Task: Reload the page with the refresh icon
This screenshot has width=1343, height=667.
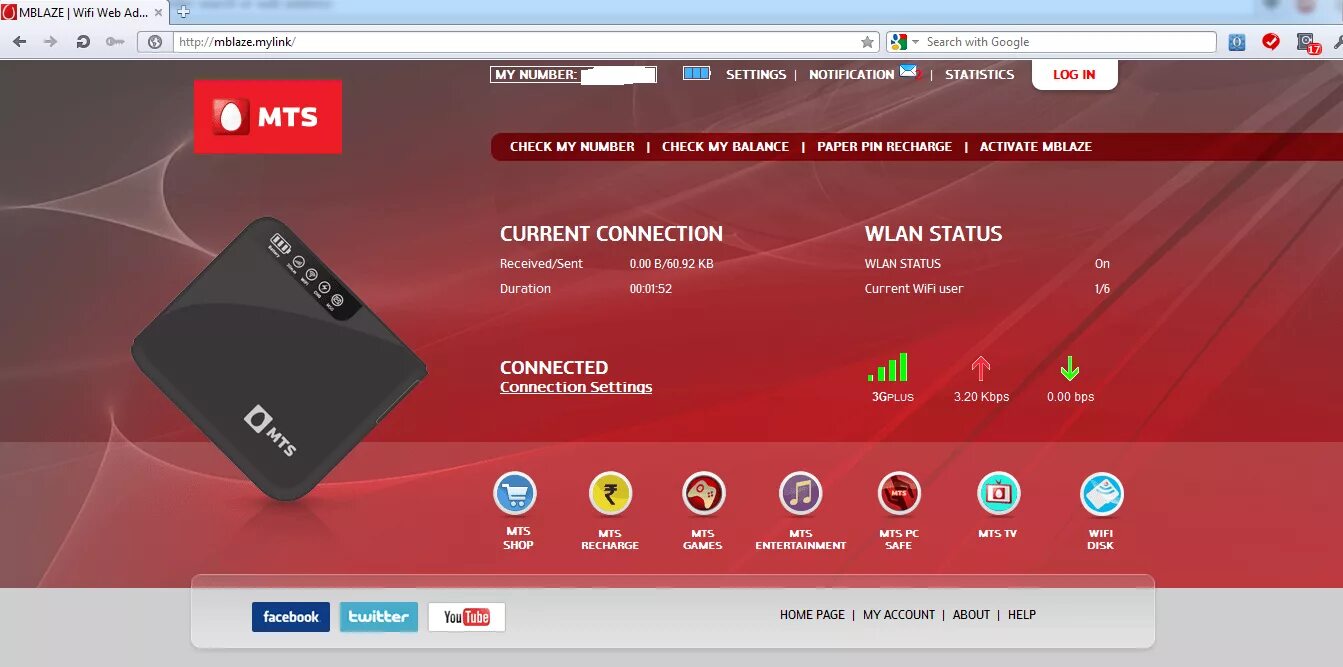Action: [83, 42]
